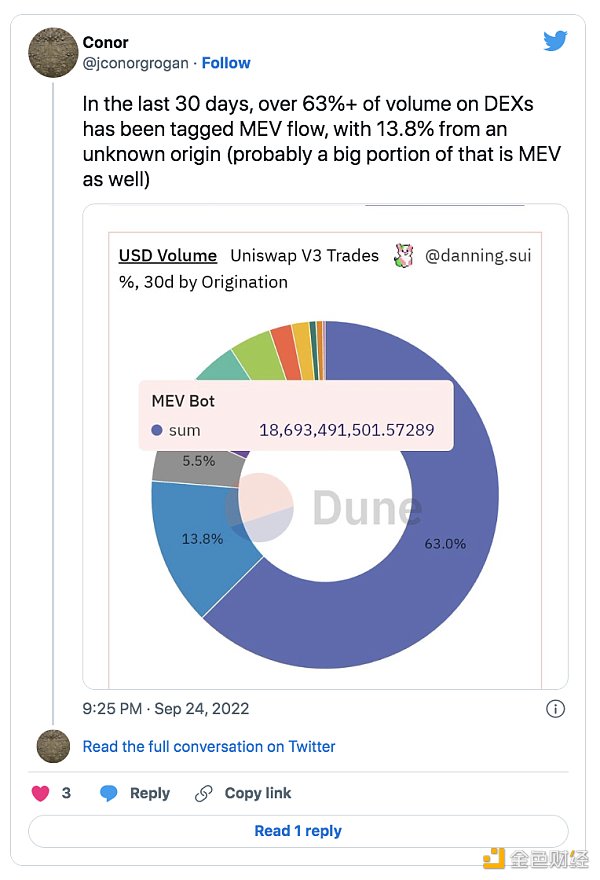The height and width of the screenshot is (880, 600).
Task: Click the blue 13.8% pie slice
Action: click(195, 545)
